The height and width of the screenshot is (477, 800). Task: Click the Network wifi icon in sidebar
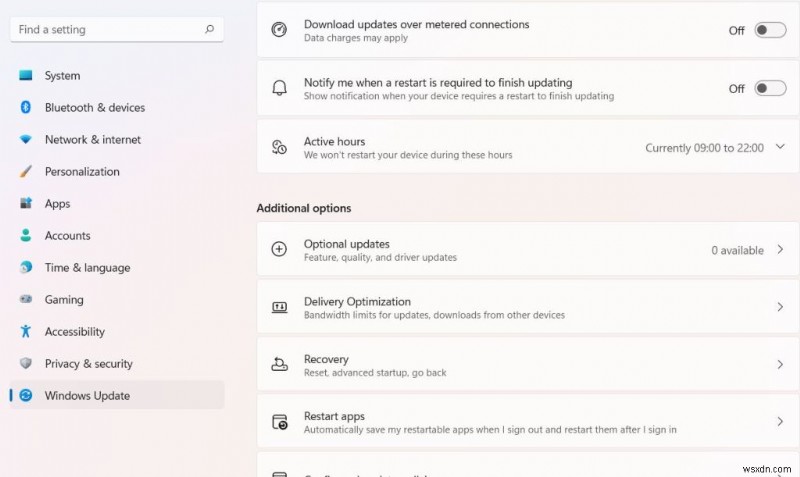click(26, 139)
